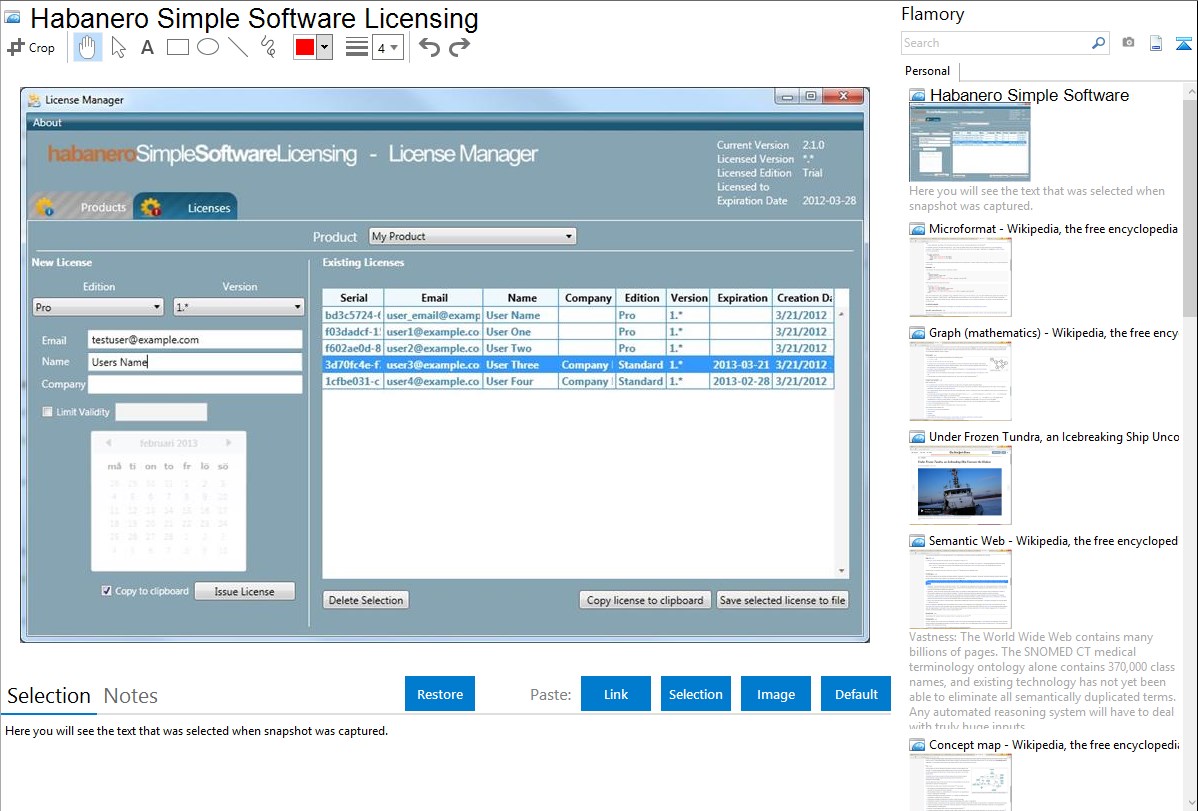This screenshot has height=811, width=1198.
Task: Open the Semantic Web snapshot thumbnail
Action: click(960, 589)
